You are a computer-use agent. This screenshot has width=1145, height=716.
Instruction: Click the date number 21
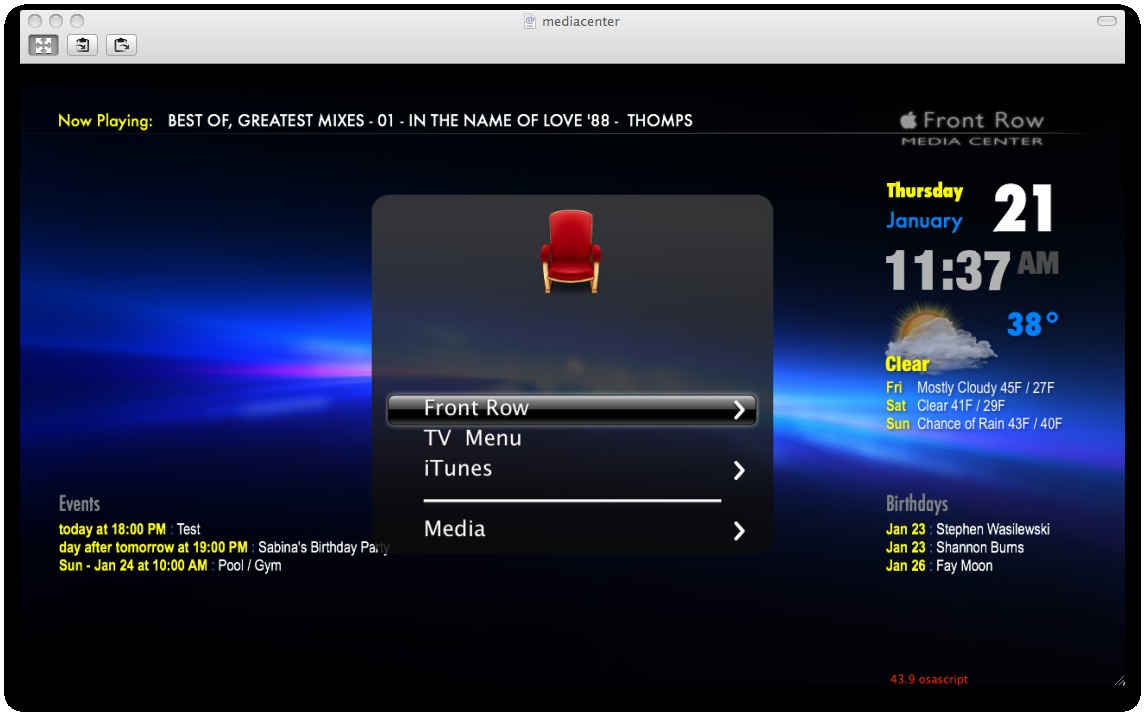pyautogui.click(x=1023, y=208)
